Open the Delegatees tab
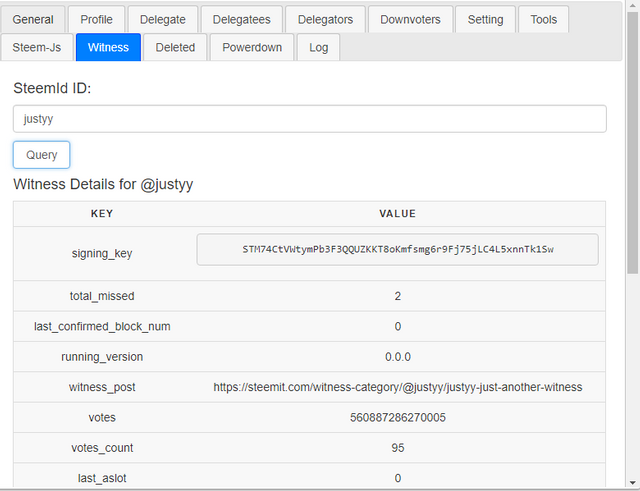This screenshot has width=640, height=491. [x=239, y=19]
